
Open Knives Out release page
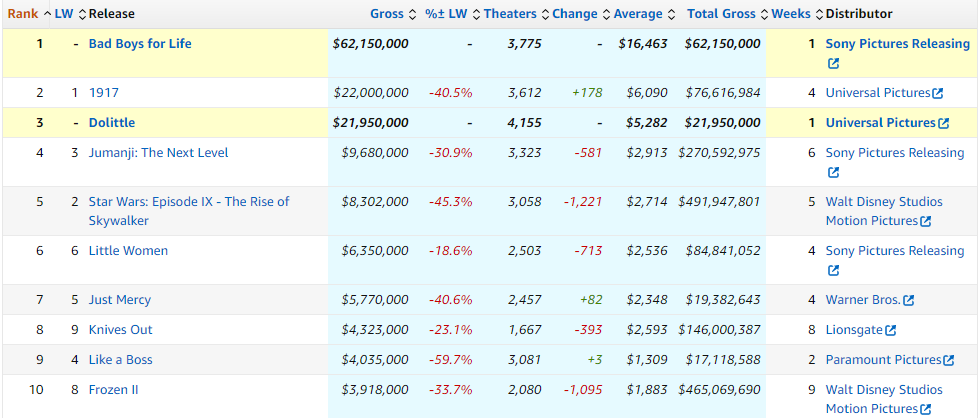tap(120, 329)
